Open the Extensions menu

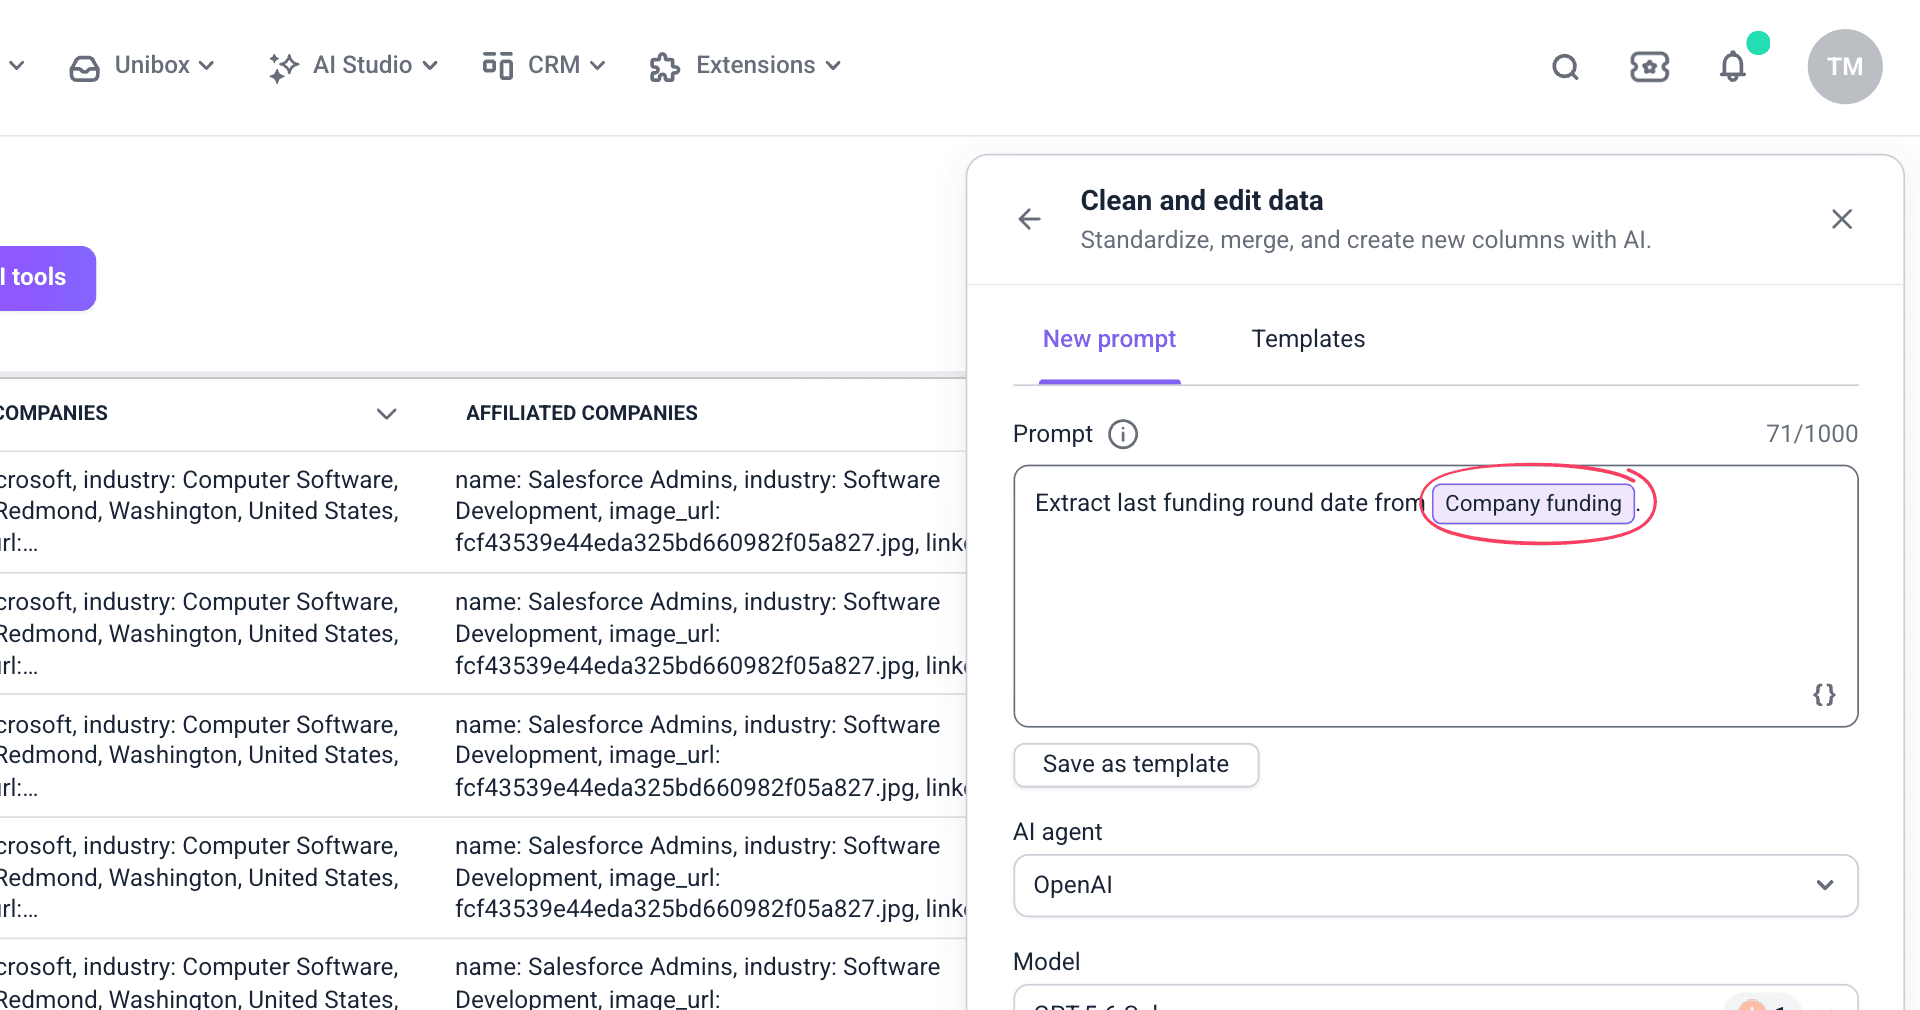tap(745, 65)
